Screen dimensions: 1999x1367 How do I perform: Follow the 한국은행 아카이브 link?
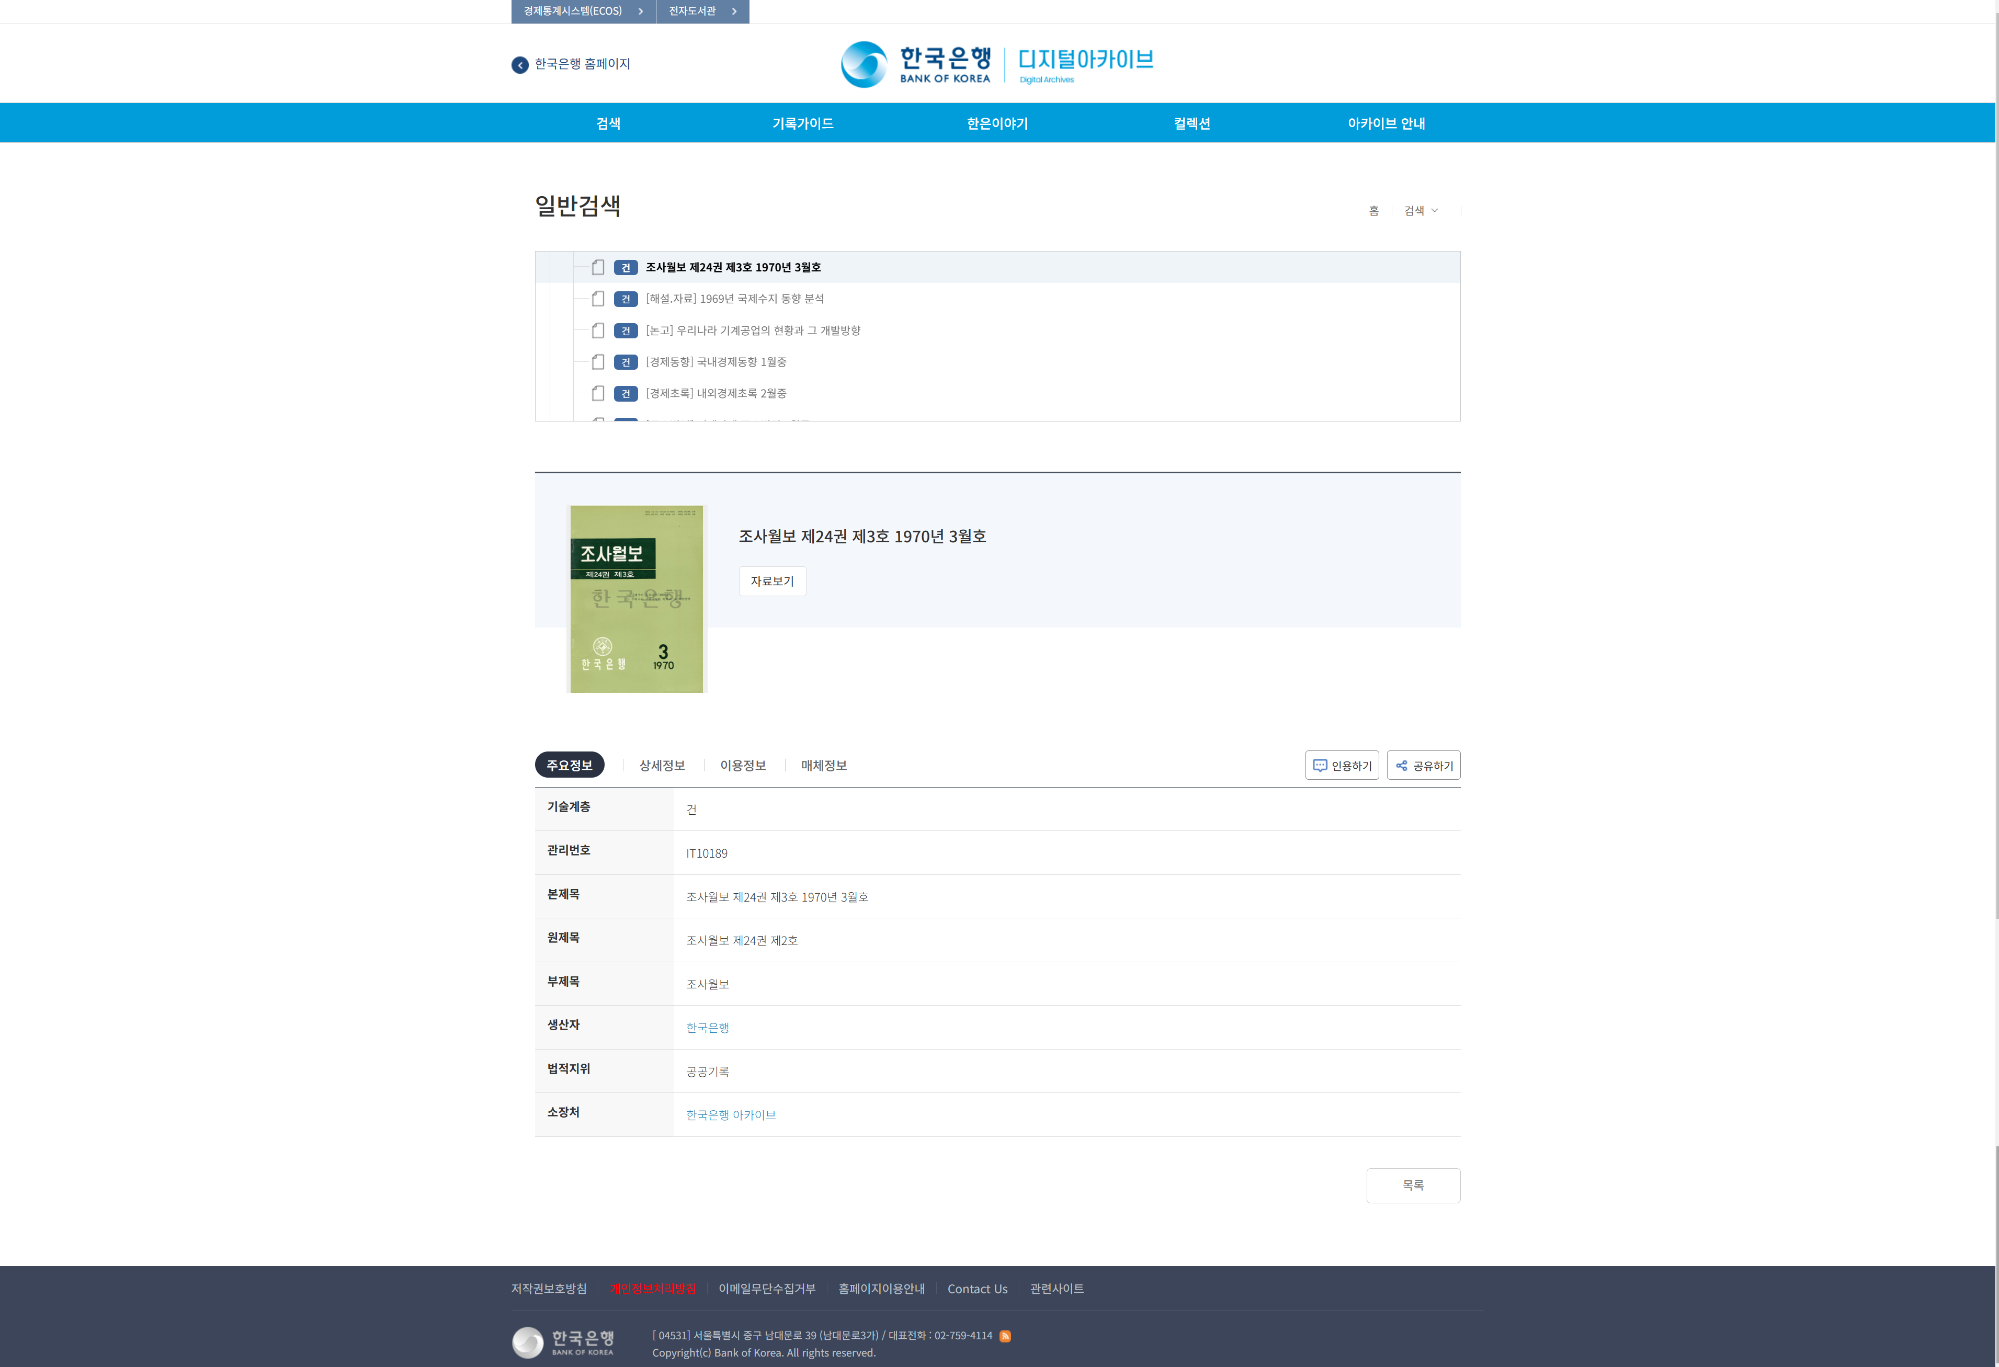click(x=731, y=1115)
